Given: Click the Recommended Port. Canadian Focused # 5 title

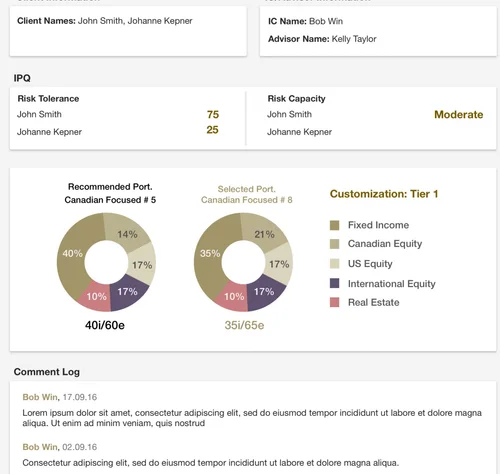Looking at the screenshot, I should 110,193.
